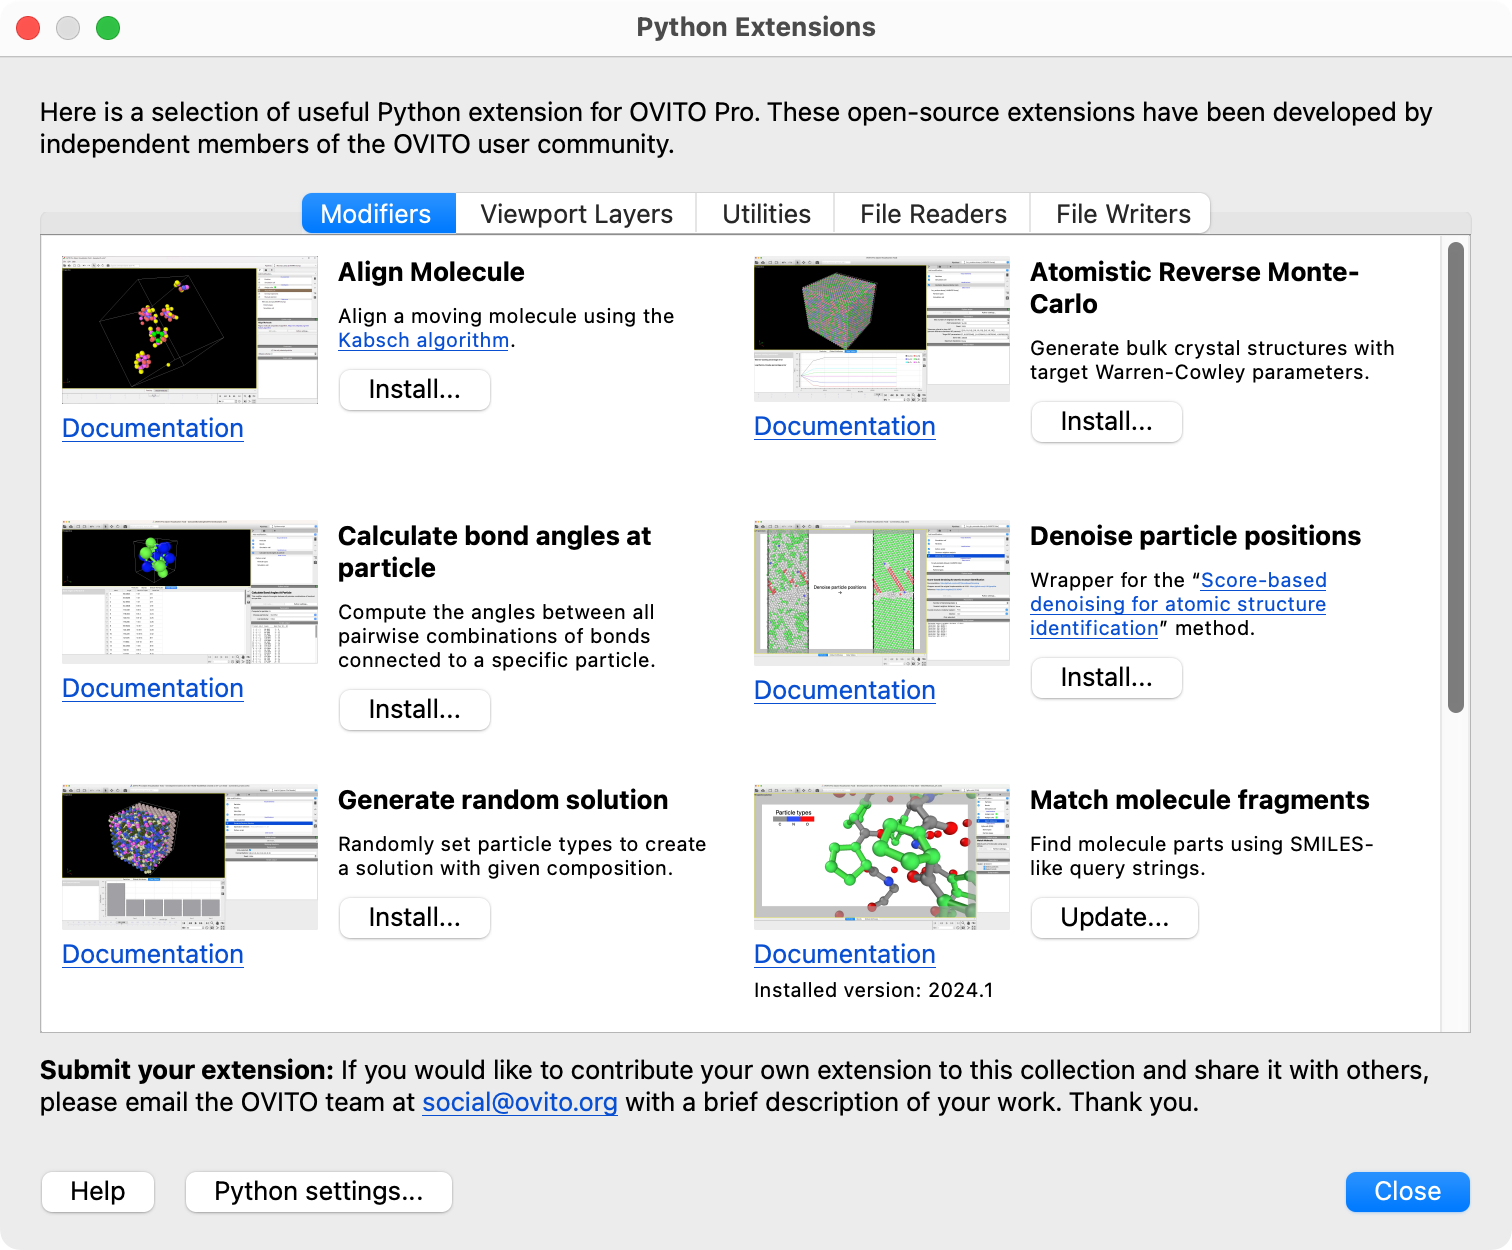Update the Match molecule fragments extension
Viewport: 1512px width, 1250px height.
click(1114, 918)
